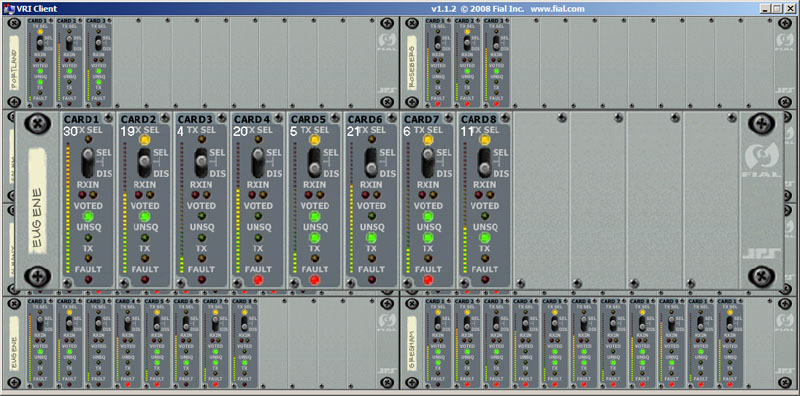Click the CARD1 heading in enlarged Eugene rack
Viewport: 800px width, 396px height.
click(81, 119)
